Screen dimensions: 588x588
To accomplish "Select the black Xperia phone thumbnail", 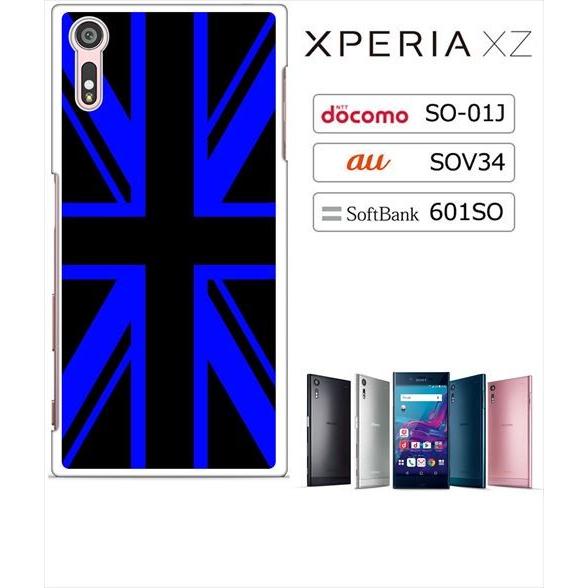I will tap(328, 430).
